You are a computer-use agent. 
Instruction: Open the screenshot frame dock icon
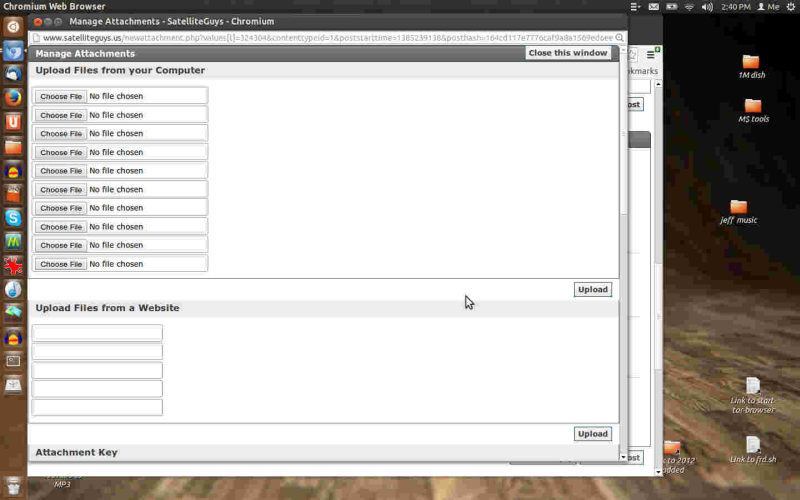[x=13, y=361]
